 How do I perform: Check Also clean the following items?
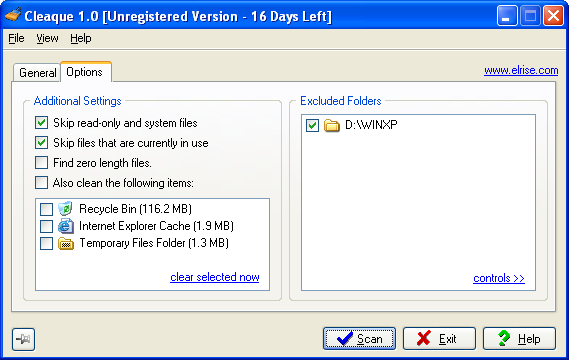point(41,183)
